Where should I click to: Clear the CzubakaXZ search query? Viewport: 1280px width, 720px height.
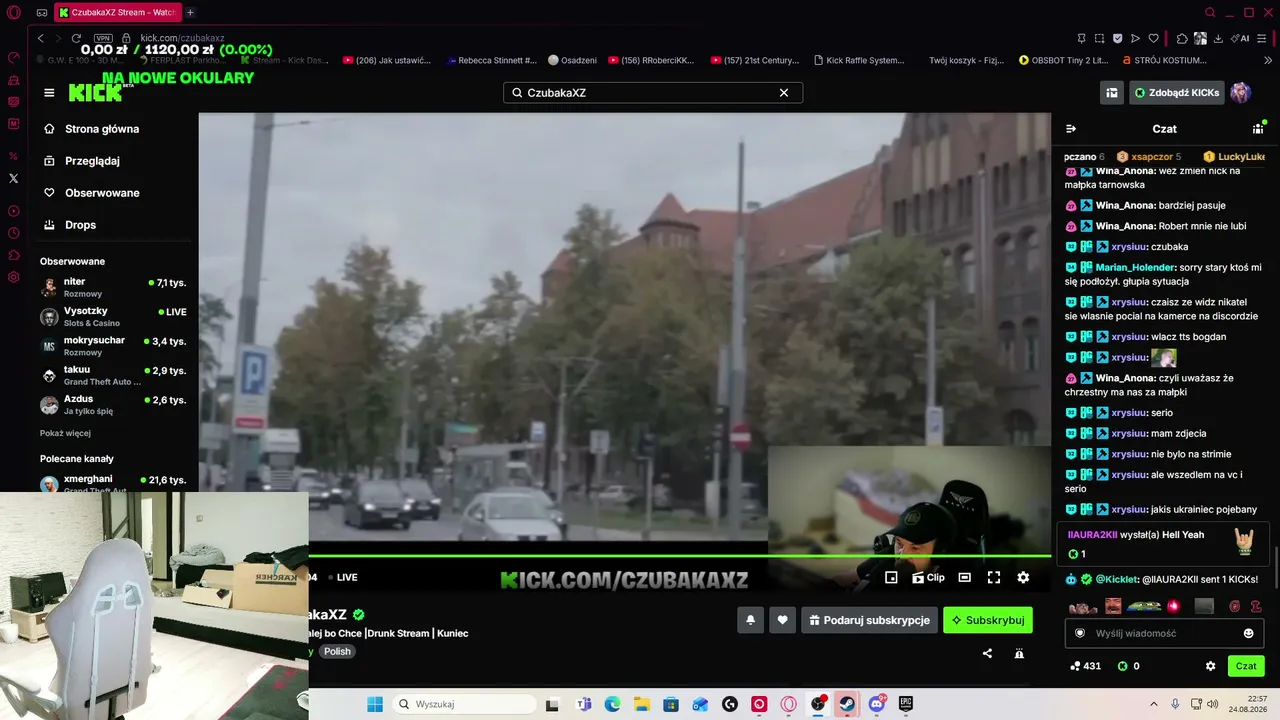[x=784, y=93]
